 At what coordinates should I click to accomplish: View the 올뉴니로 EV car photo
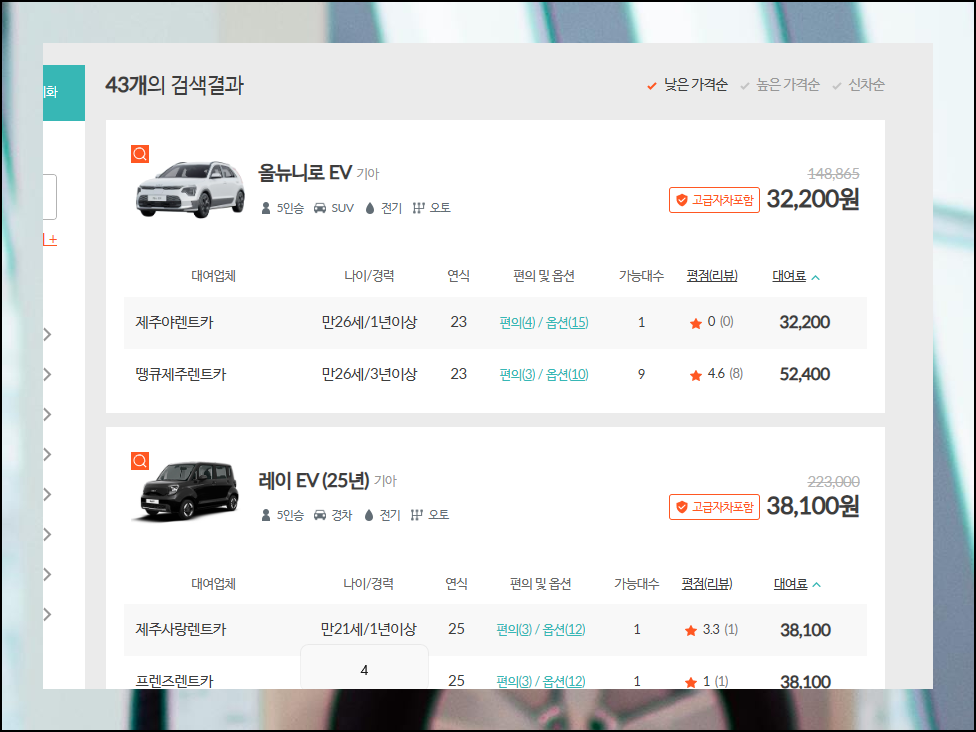[x=190, y=189]
